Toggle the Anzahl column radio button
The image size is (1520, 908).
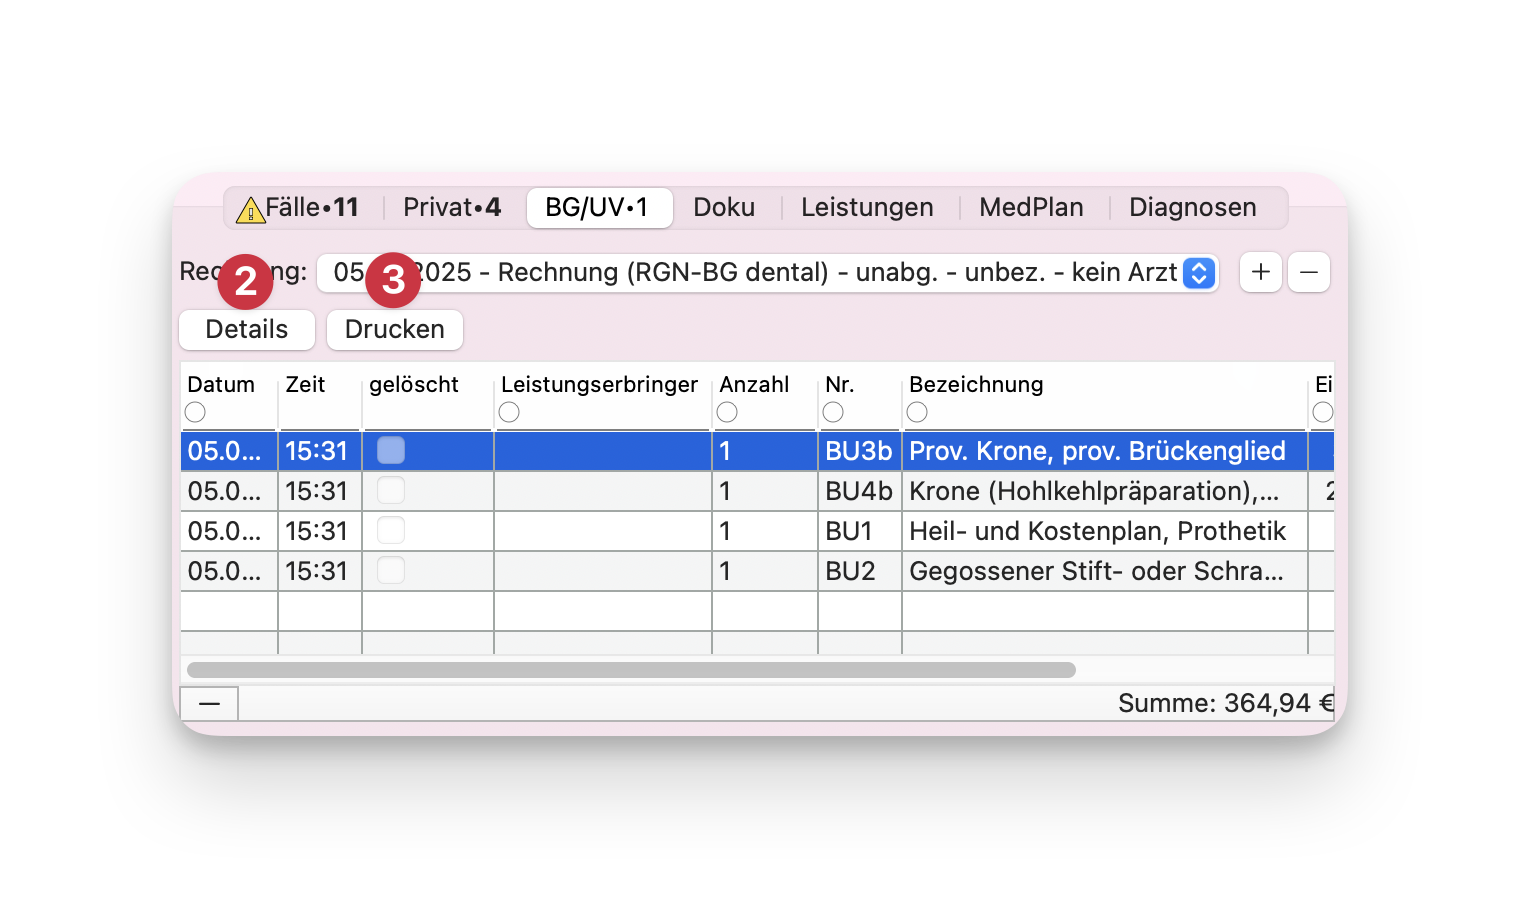pyautogui.click(x=727, y=412)
